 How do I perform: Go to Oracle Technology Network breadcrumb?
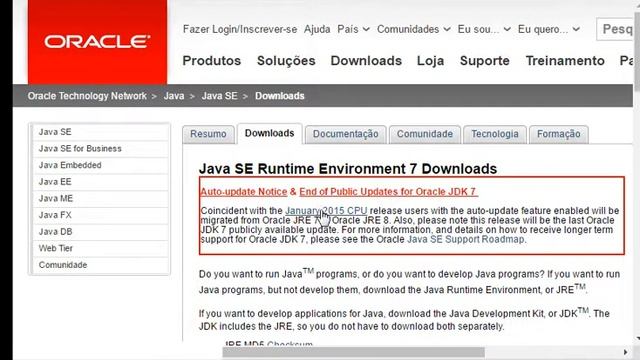tap(87, 96)
